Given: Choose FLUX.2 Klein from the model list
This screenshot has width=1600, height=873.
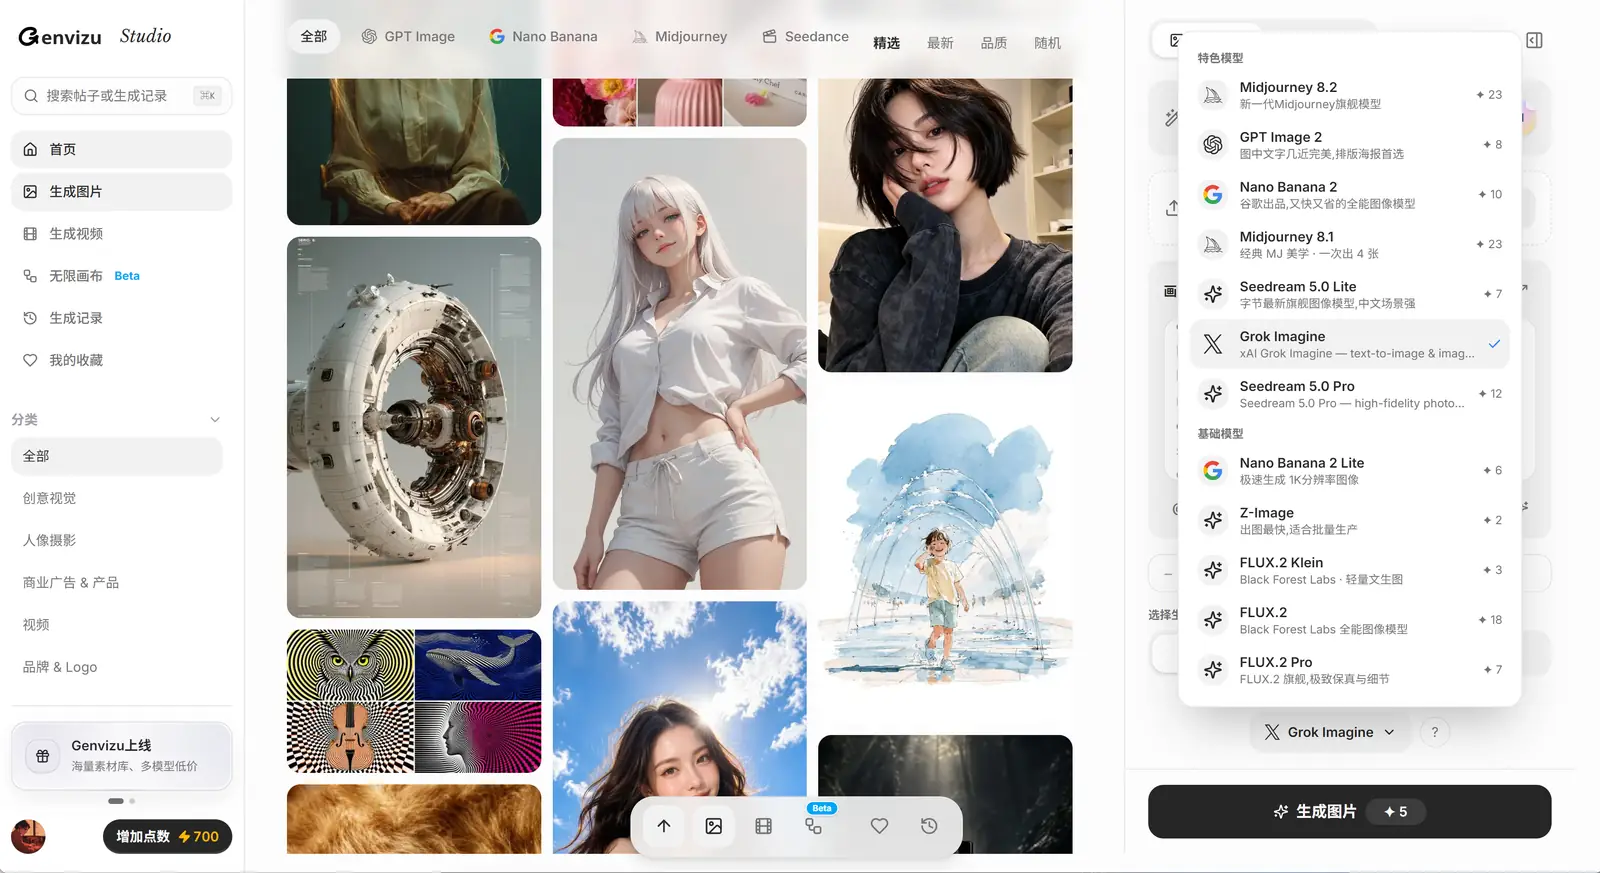Looking at the screenshot, I should [x=1350, y=570].
